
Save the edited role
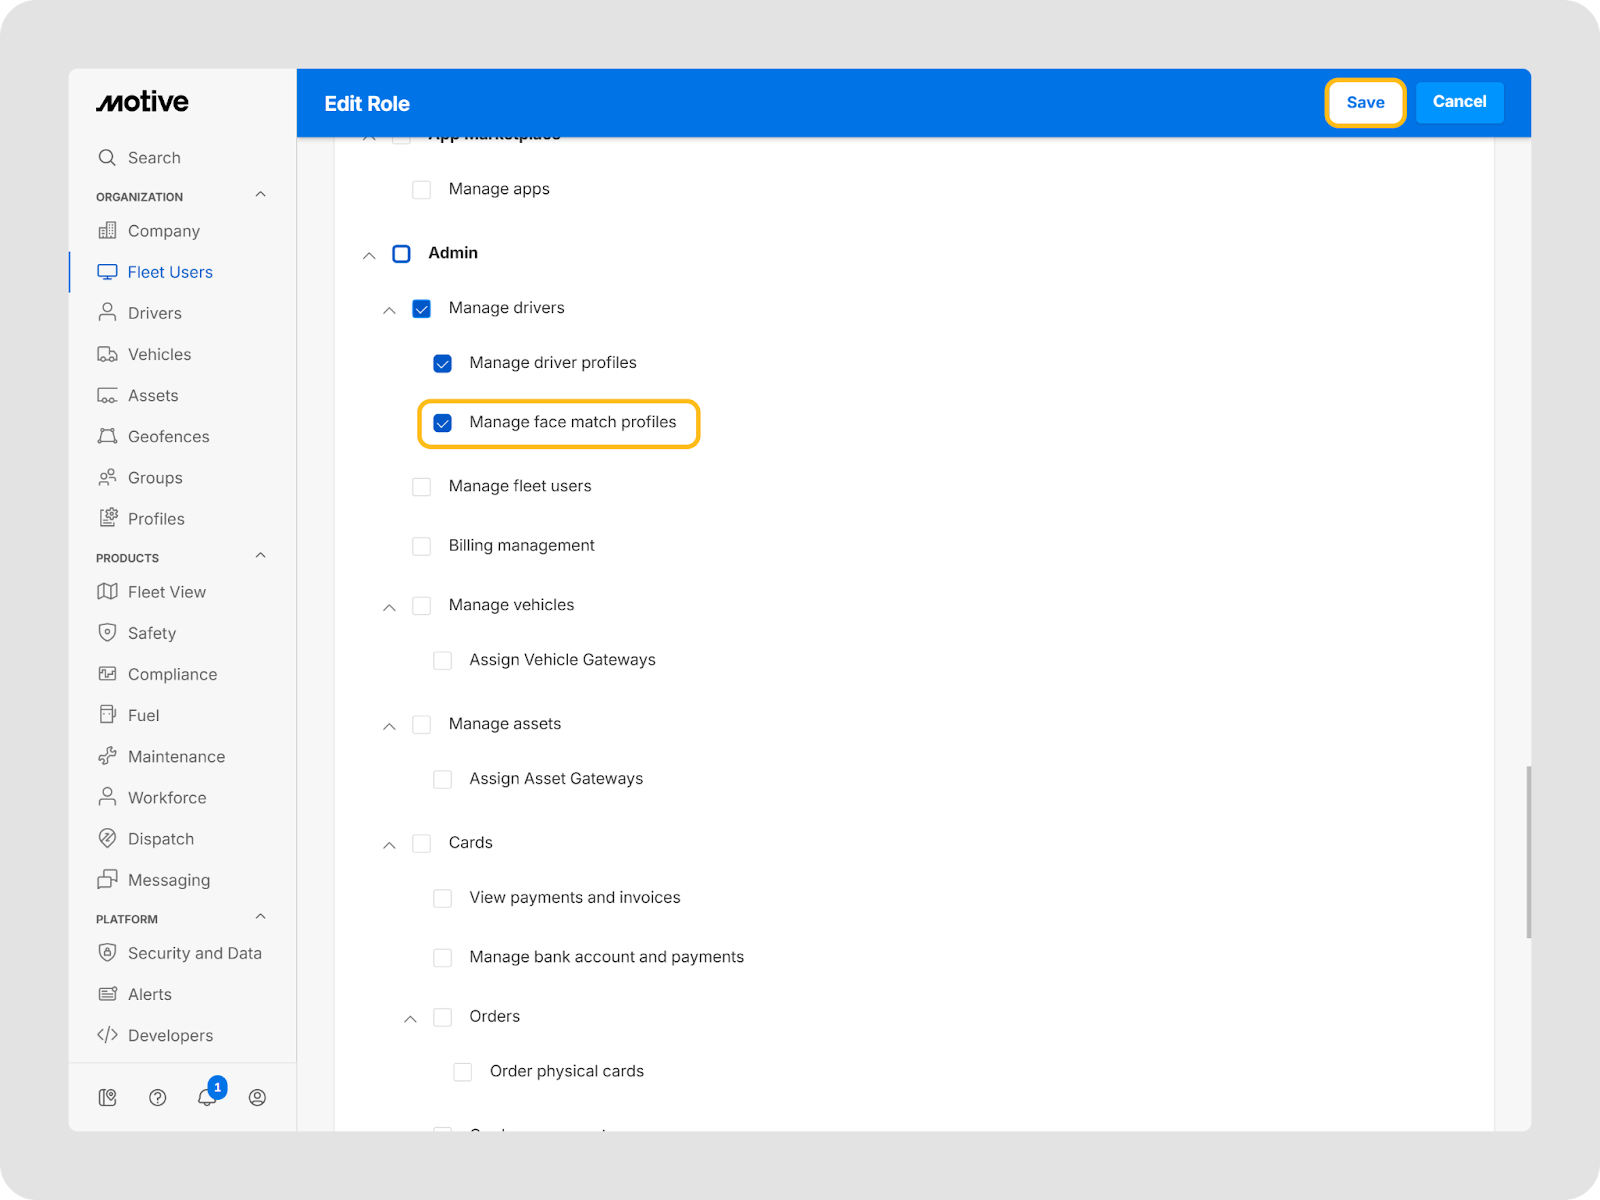point(1365,102)
